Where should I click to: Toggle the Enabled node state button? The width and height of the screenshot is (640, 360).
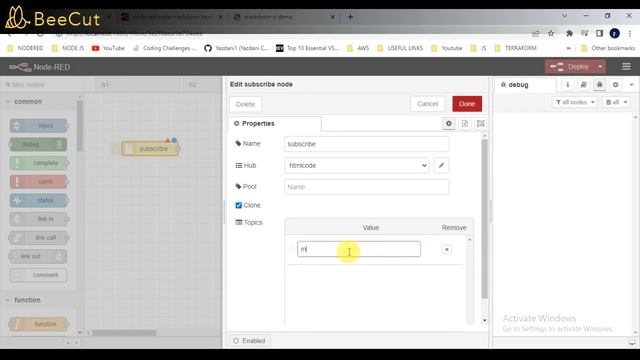[249, 340]
